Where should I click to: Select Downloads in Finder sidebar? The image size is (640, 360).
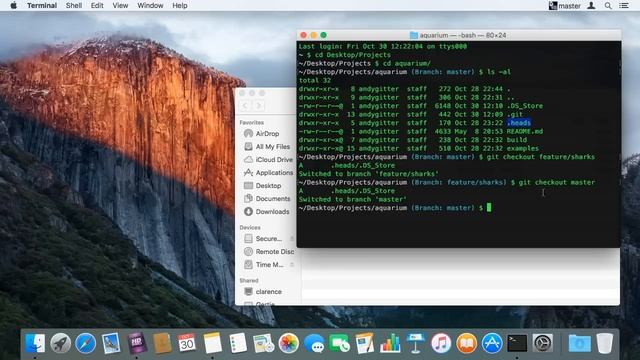coord(267,212)
